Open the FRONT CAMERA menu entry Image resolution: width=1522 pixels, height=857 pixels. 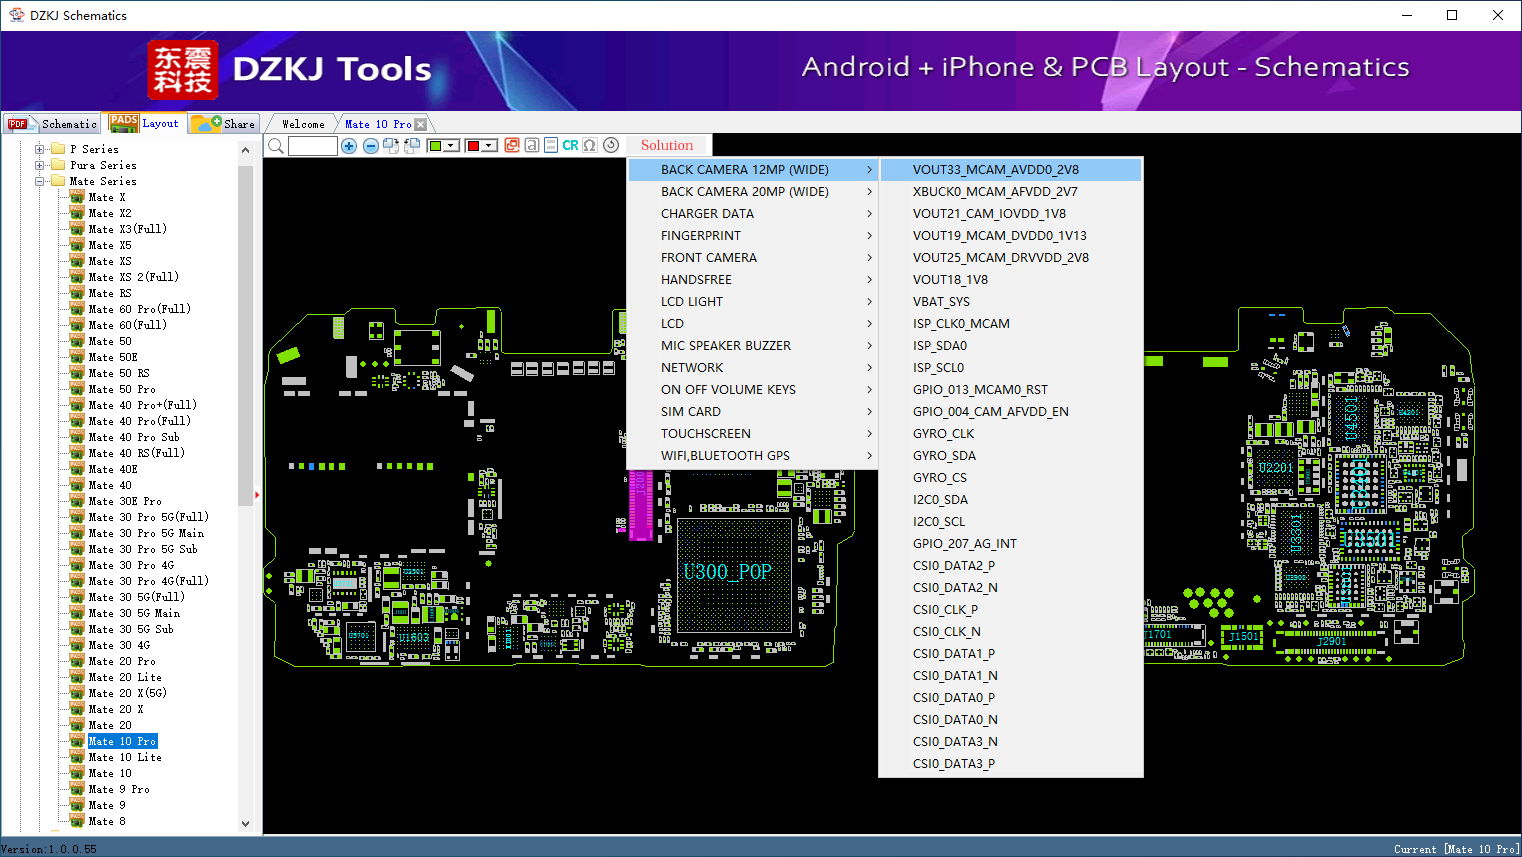(x=753, y=258)
